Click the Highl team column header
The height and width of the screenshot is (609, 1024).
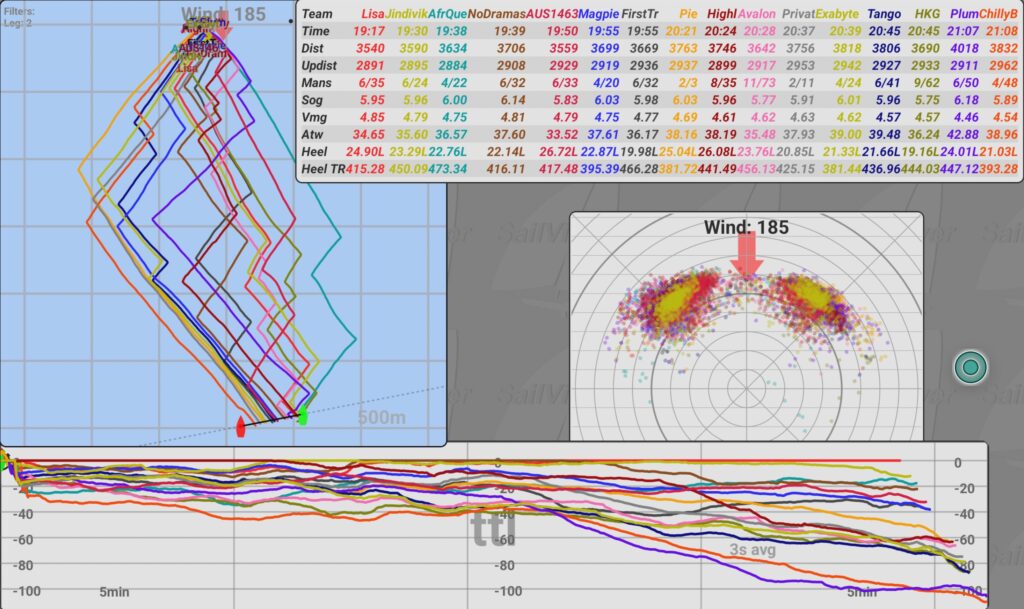tap(722, 14)
